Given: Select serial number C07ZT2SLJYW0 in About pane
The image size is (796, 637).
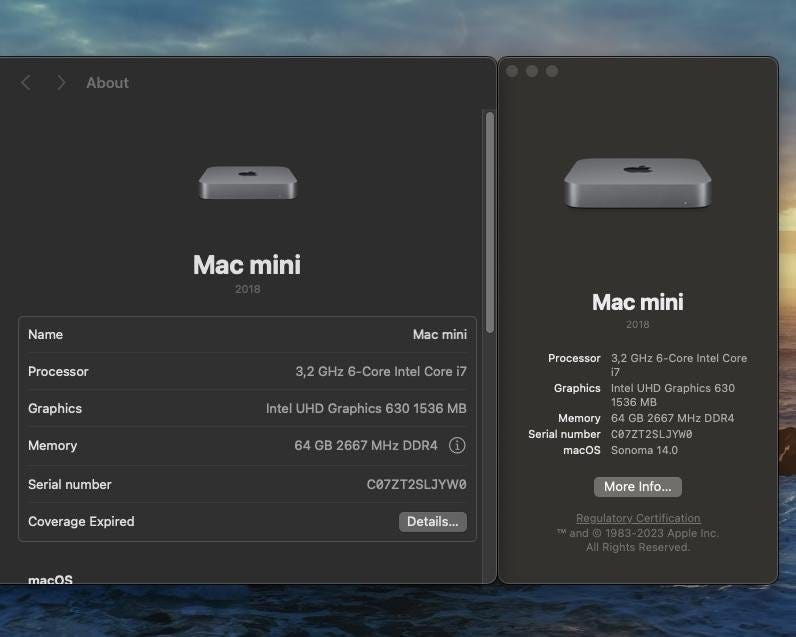Looking at the screenshot, I should point(416,485).
